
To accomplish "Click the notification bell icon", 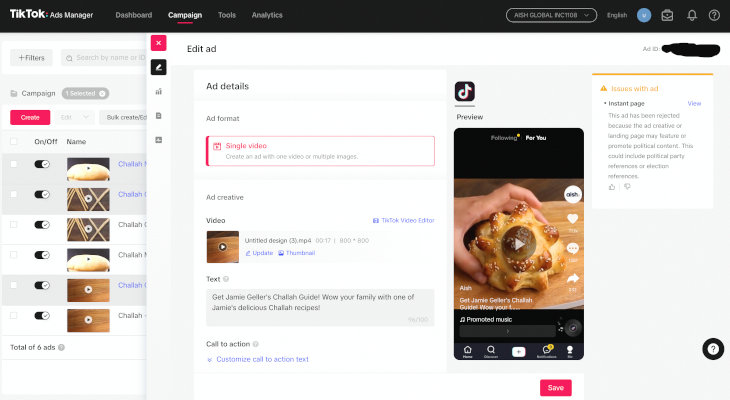I will coord(691,15).
